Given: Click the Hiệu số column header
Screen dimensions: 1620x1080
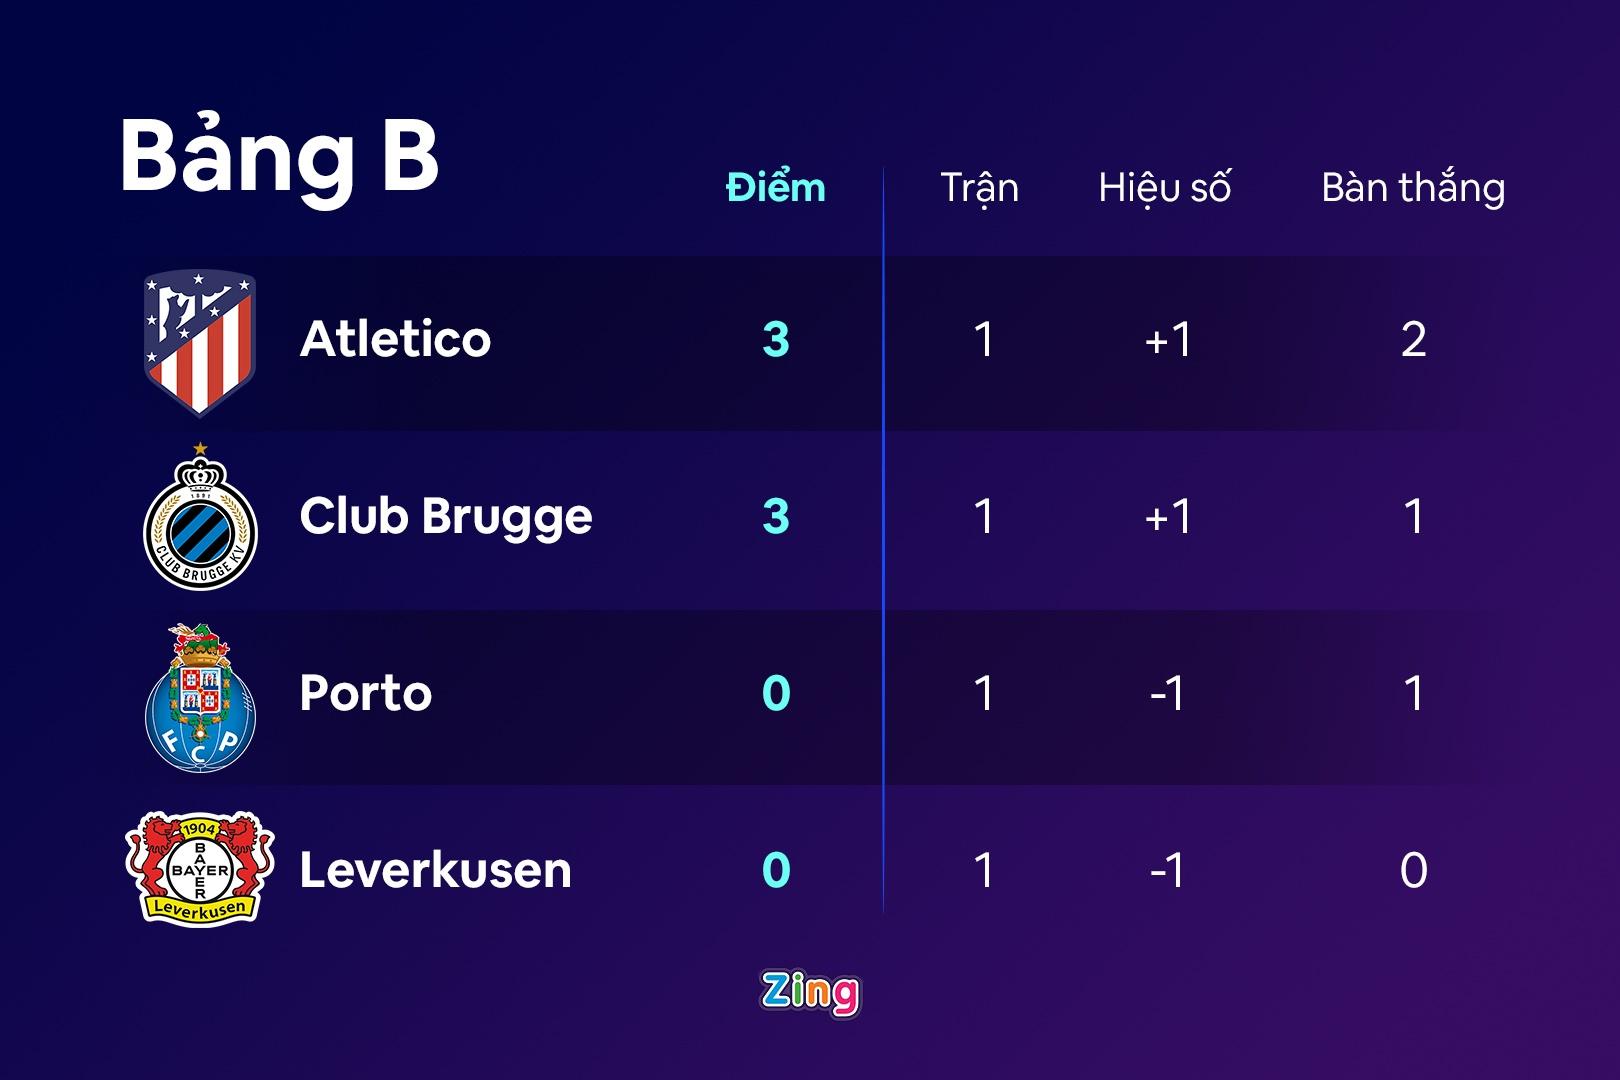Looking at the screenshot, I should (1164, 188).
